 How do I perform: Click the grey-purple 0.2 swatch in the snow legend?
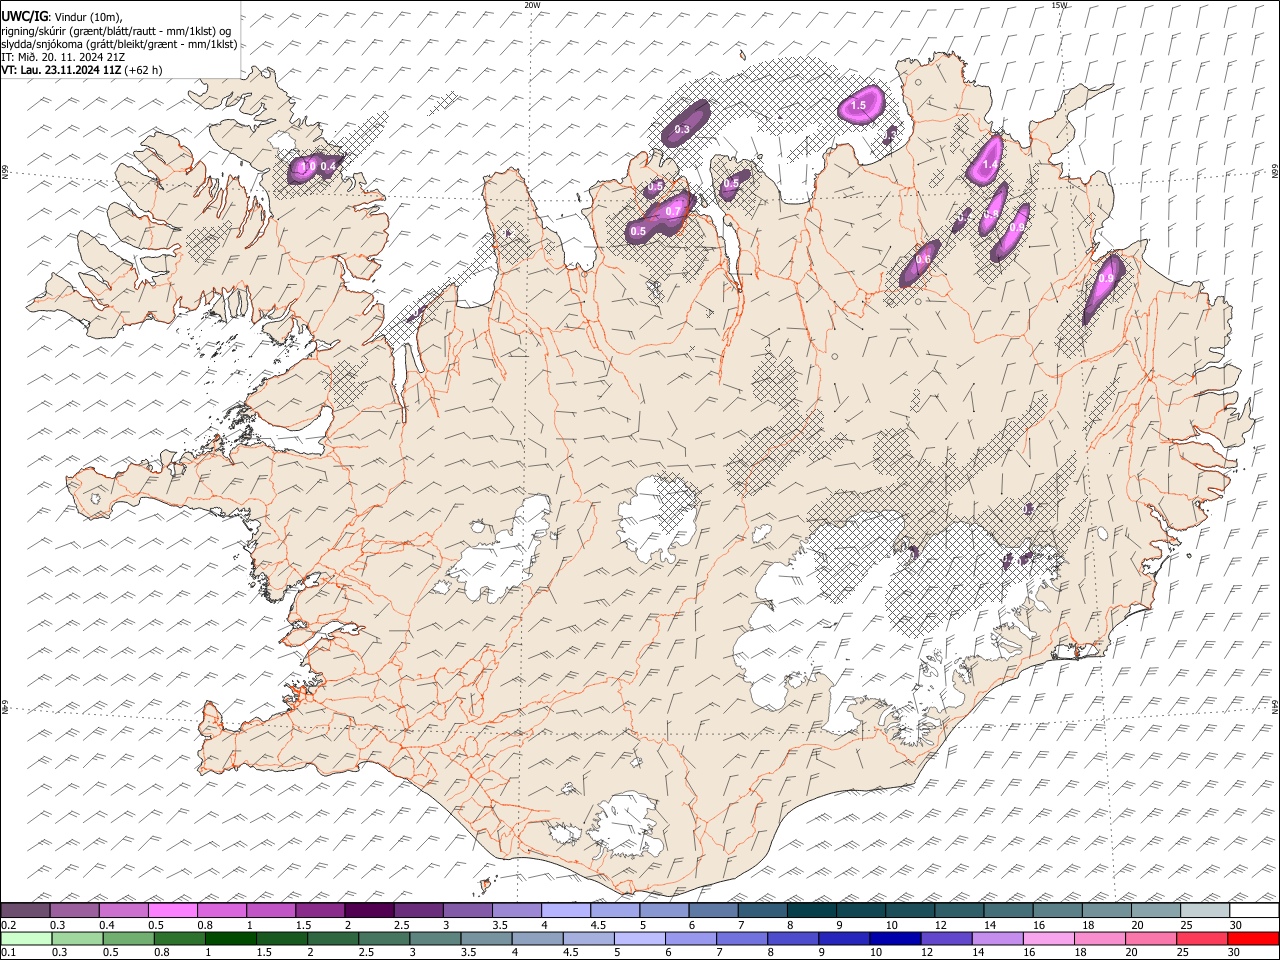(x=25, y=910)
